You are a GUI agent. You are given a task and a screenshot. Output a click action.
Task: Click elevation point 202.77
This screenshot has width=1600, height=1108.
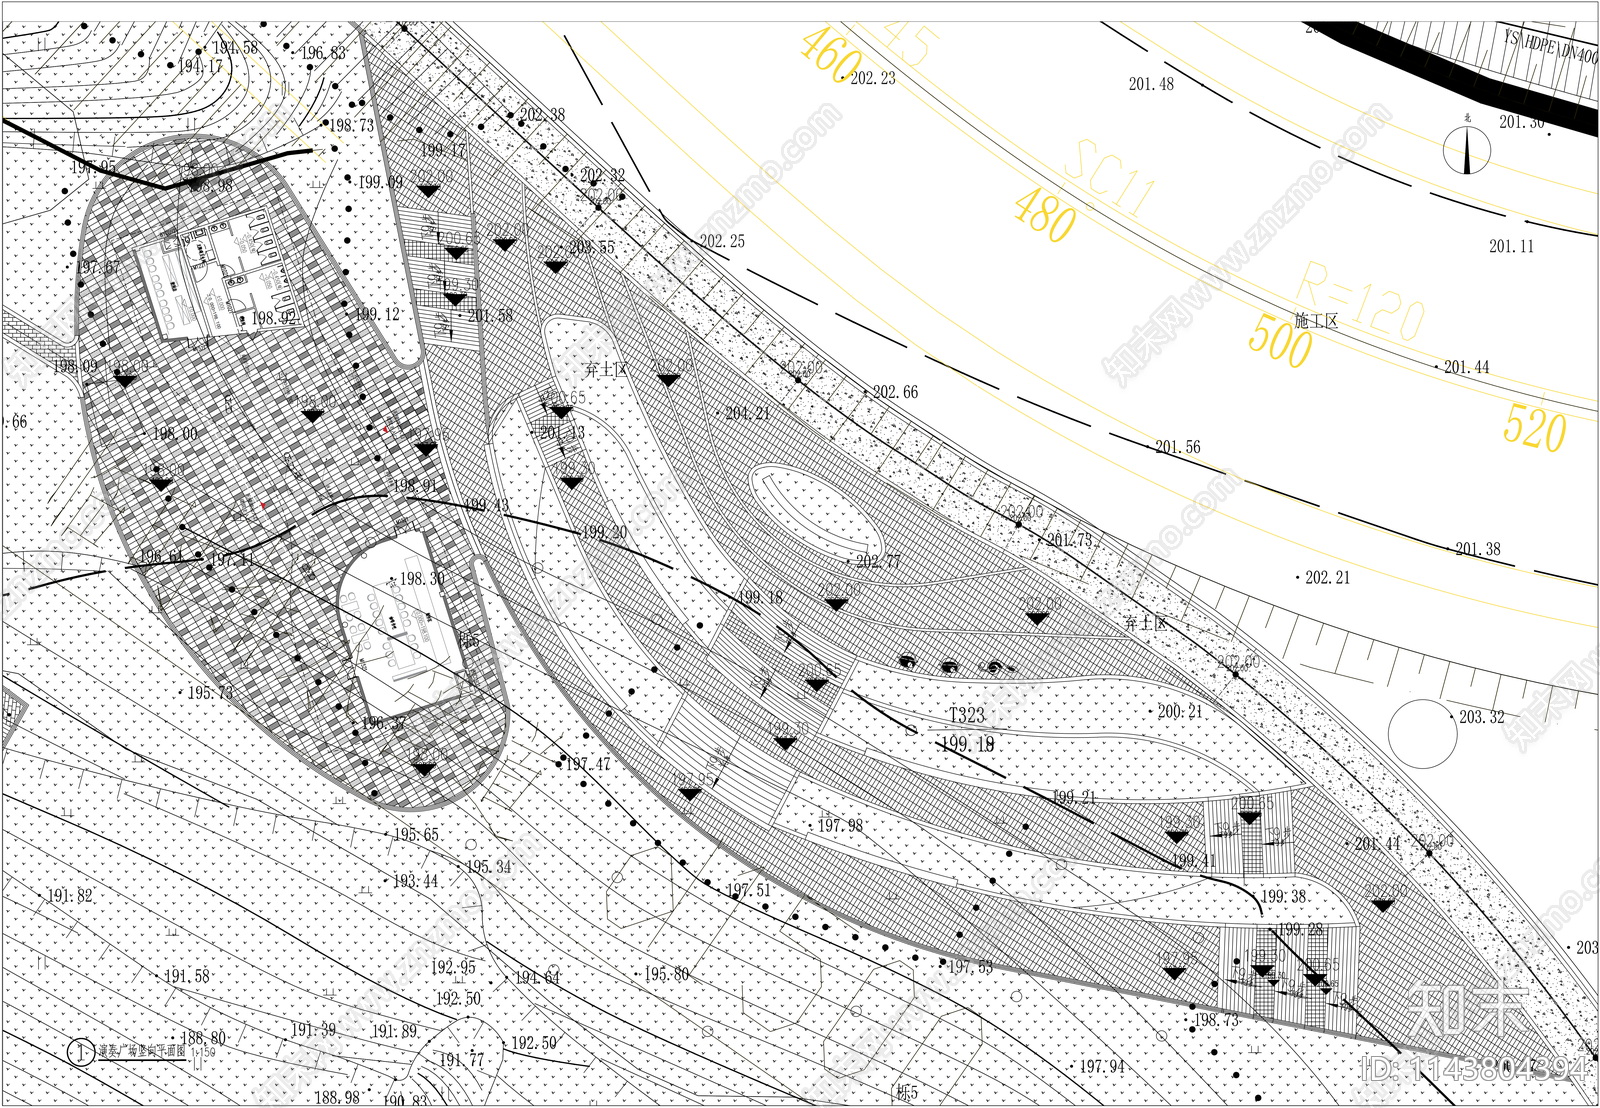[x=878, y=562]
